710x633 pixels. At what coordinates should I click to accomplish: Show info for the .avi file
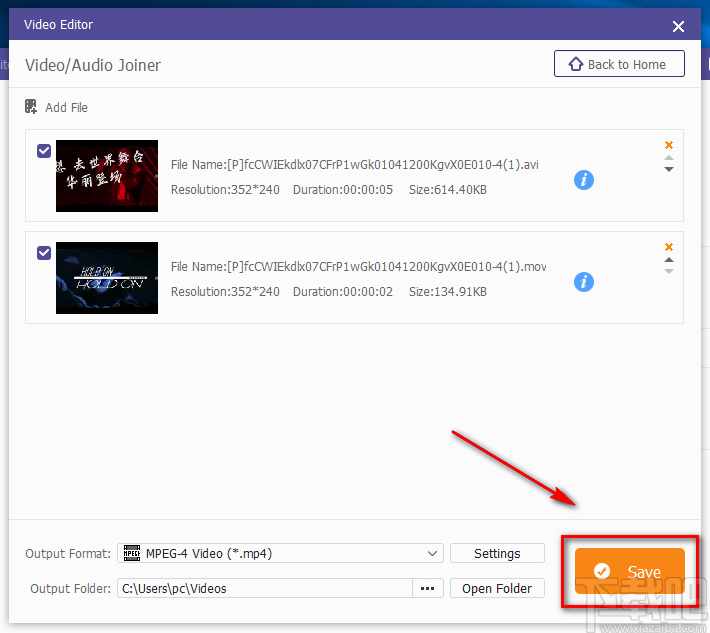point(584,180)
